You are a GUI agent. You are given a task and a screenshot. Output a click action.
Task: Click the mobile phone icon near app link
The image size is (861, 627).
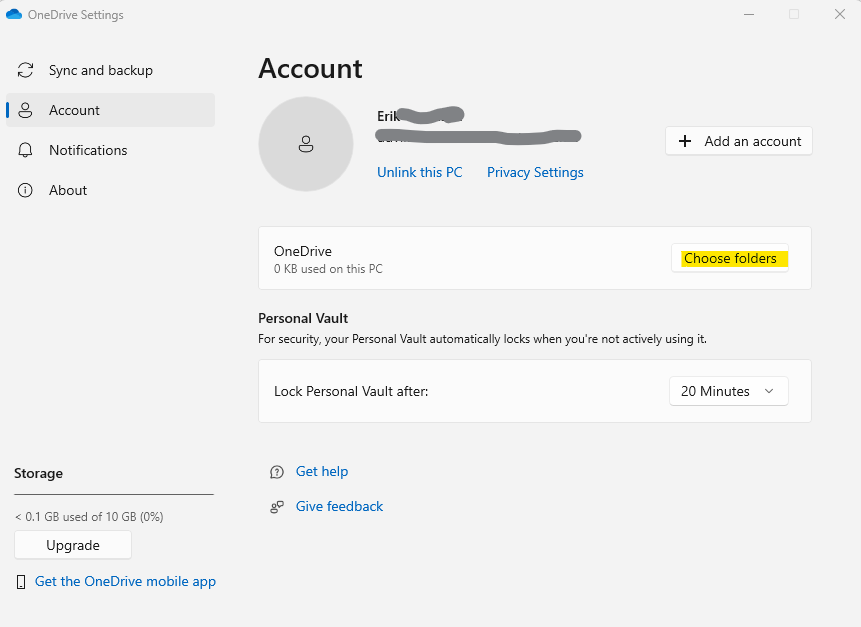[21, 582]
